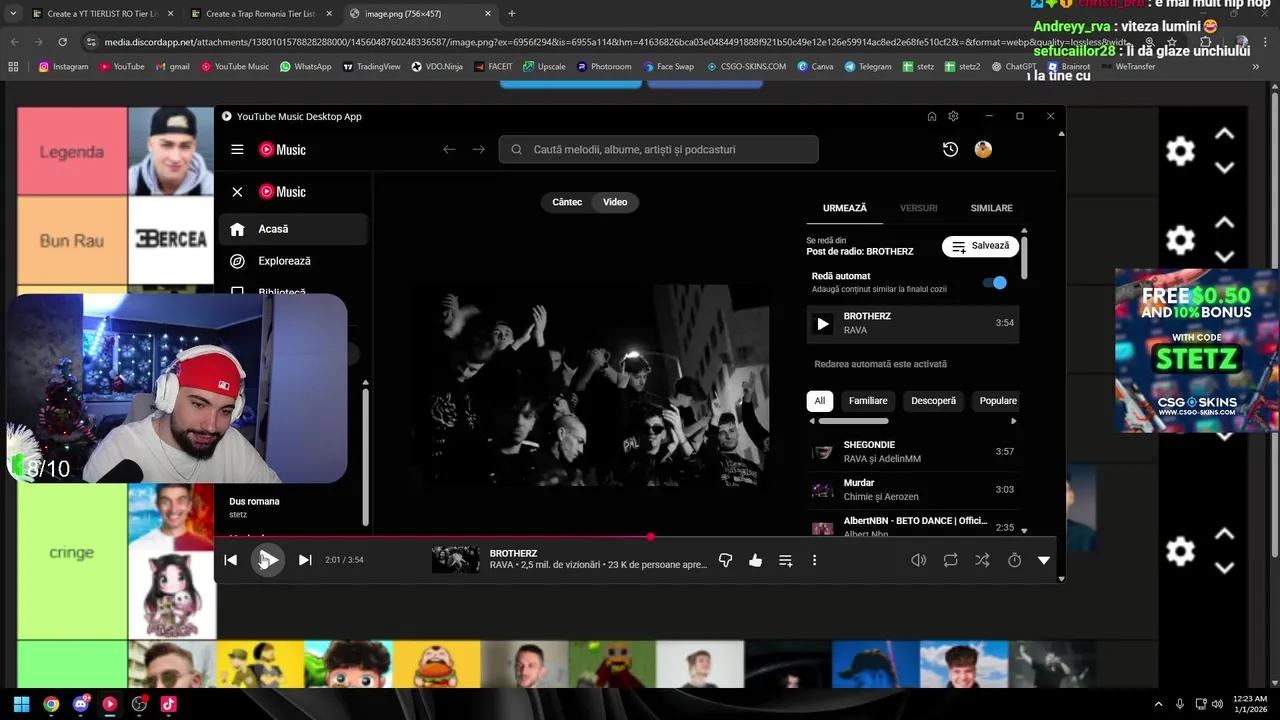Screen dimensions: 1280x720
Task: Open settings gear for Bun Rau tier row
Action: pos(1180,240)
